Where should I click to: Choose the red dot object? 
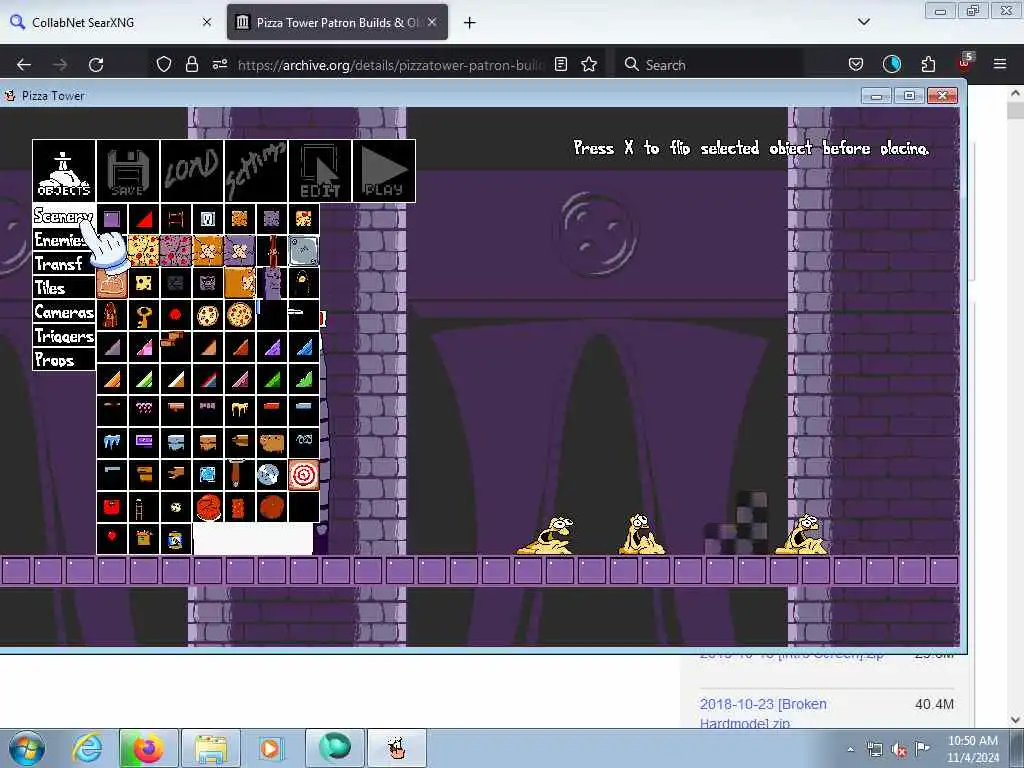tap(176, 315)
